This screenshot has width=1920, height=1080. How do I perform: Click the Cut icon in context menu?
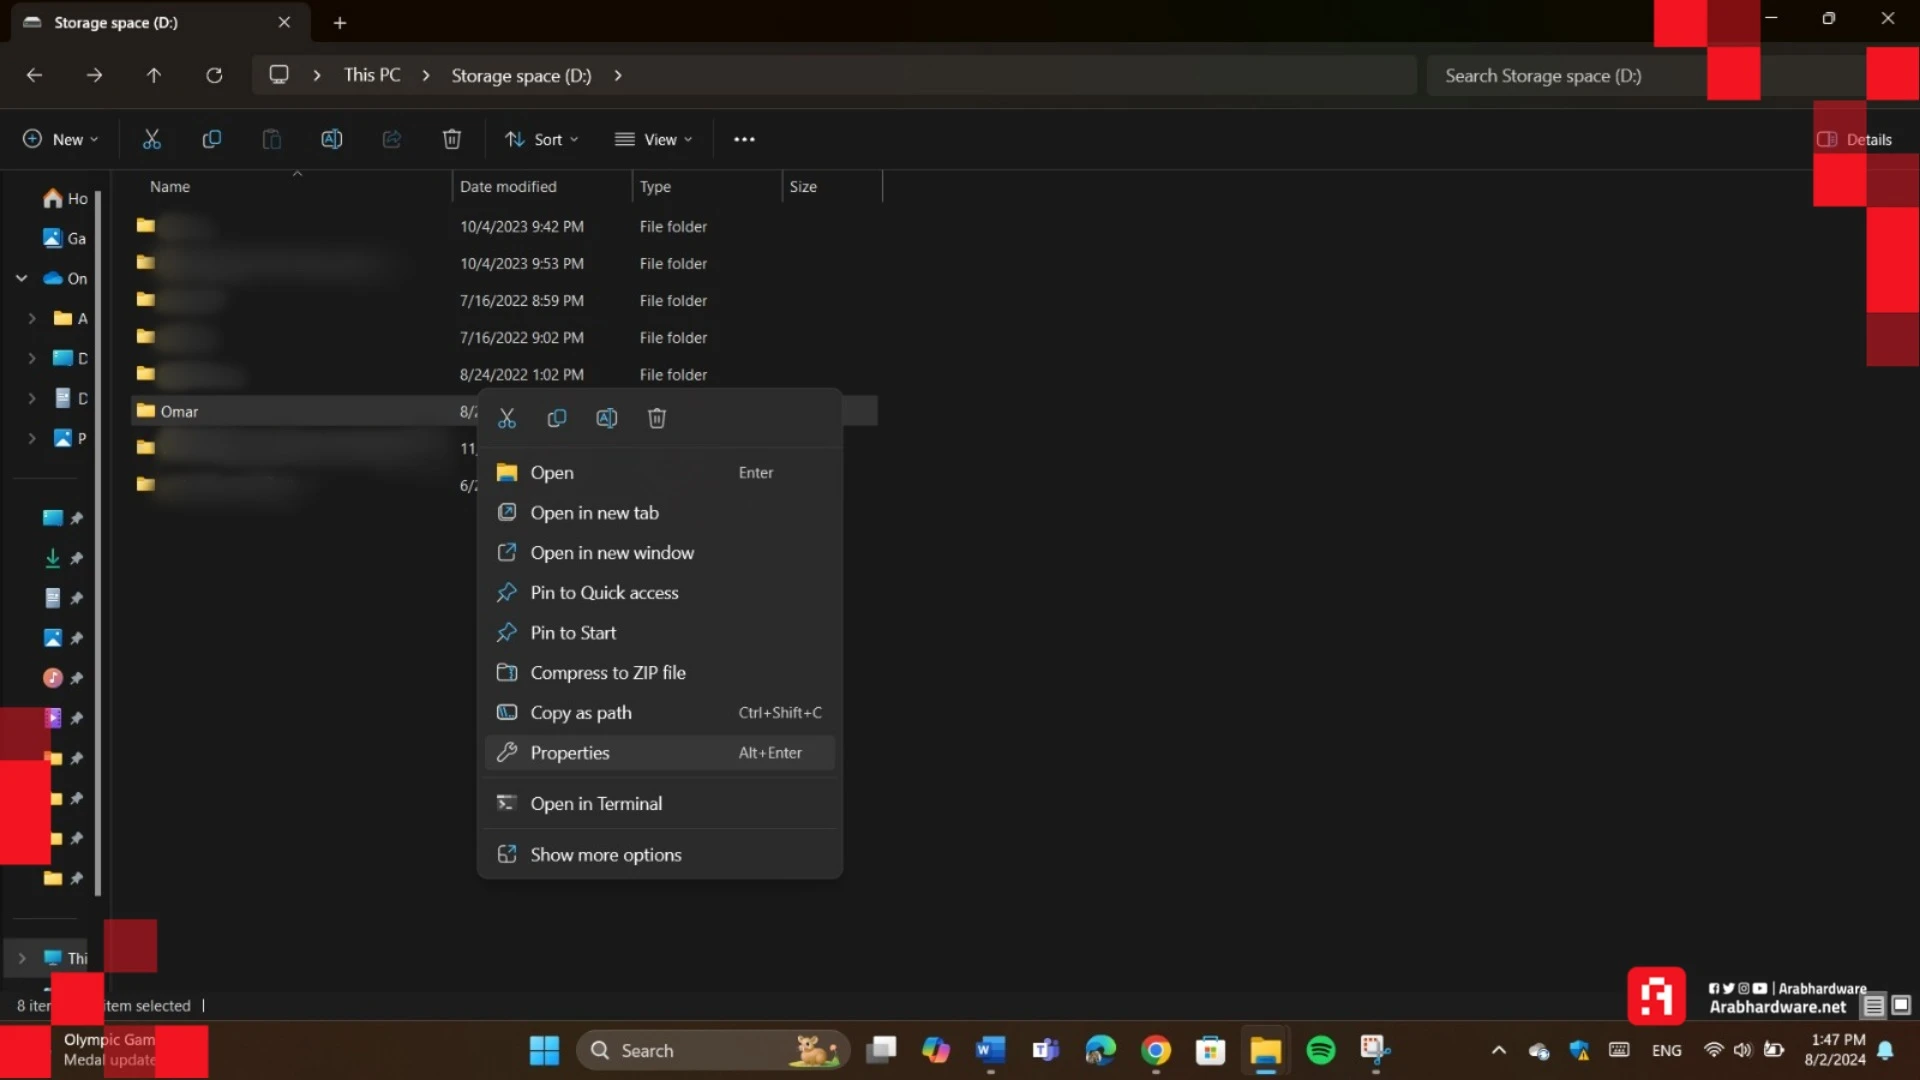point(507,418)
